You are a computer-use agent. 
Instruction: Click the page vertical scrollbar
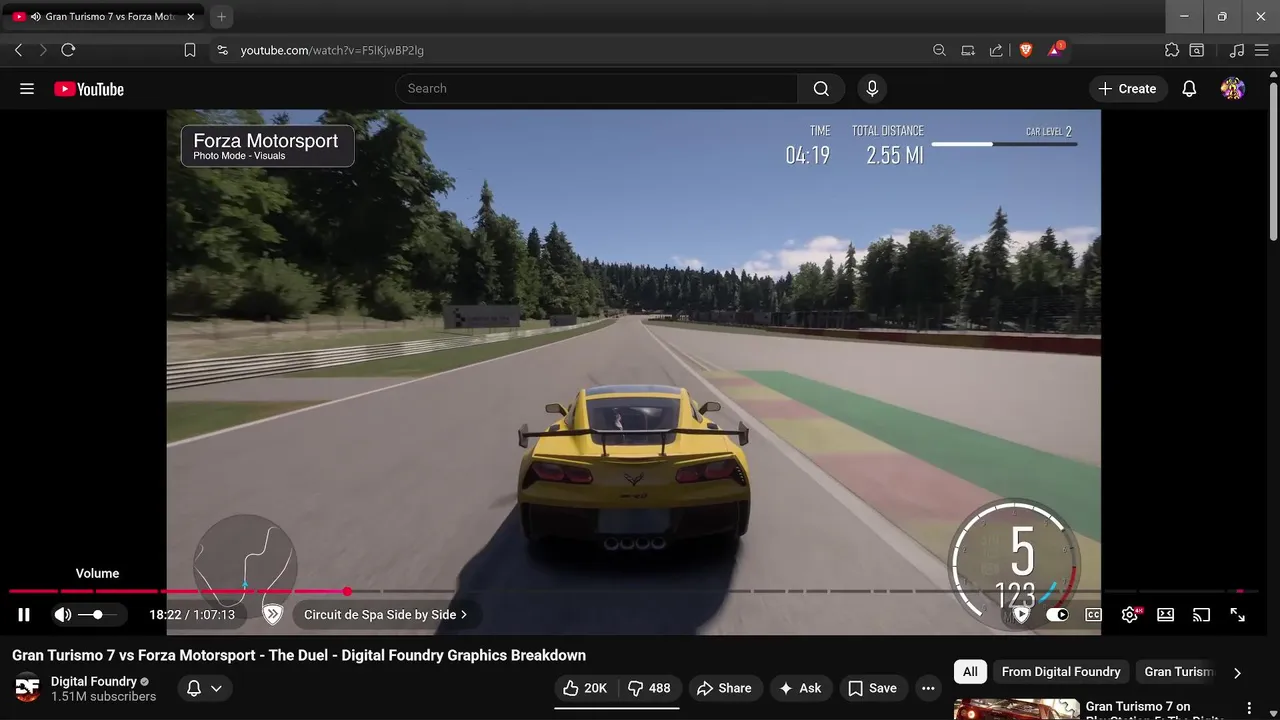[1274, 160]
